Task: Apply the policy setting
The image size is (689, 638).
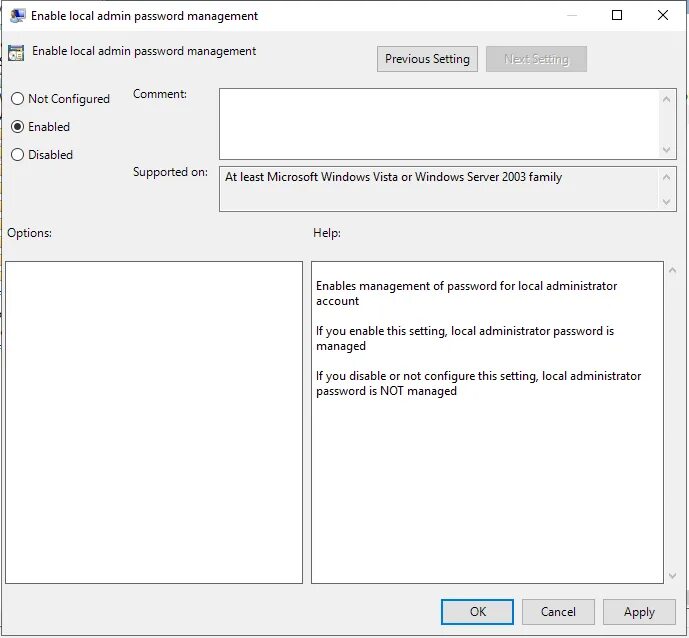Action: coord(639,612)
